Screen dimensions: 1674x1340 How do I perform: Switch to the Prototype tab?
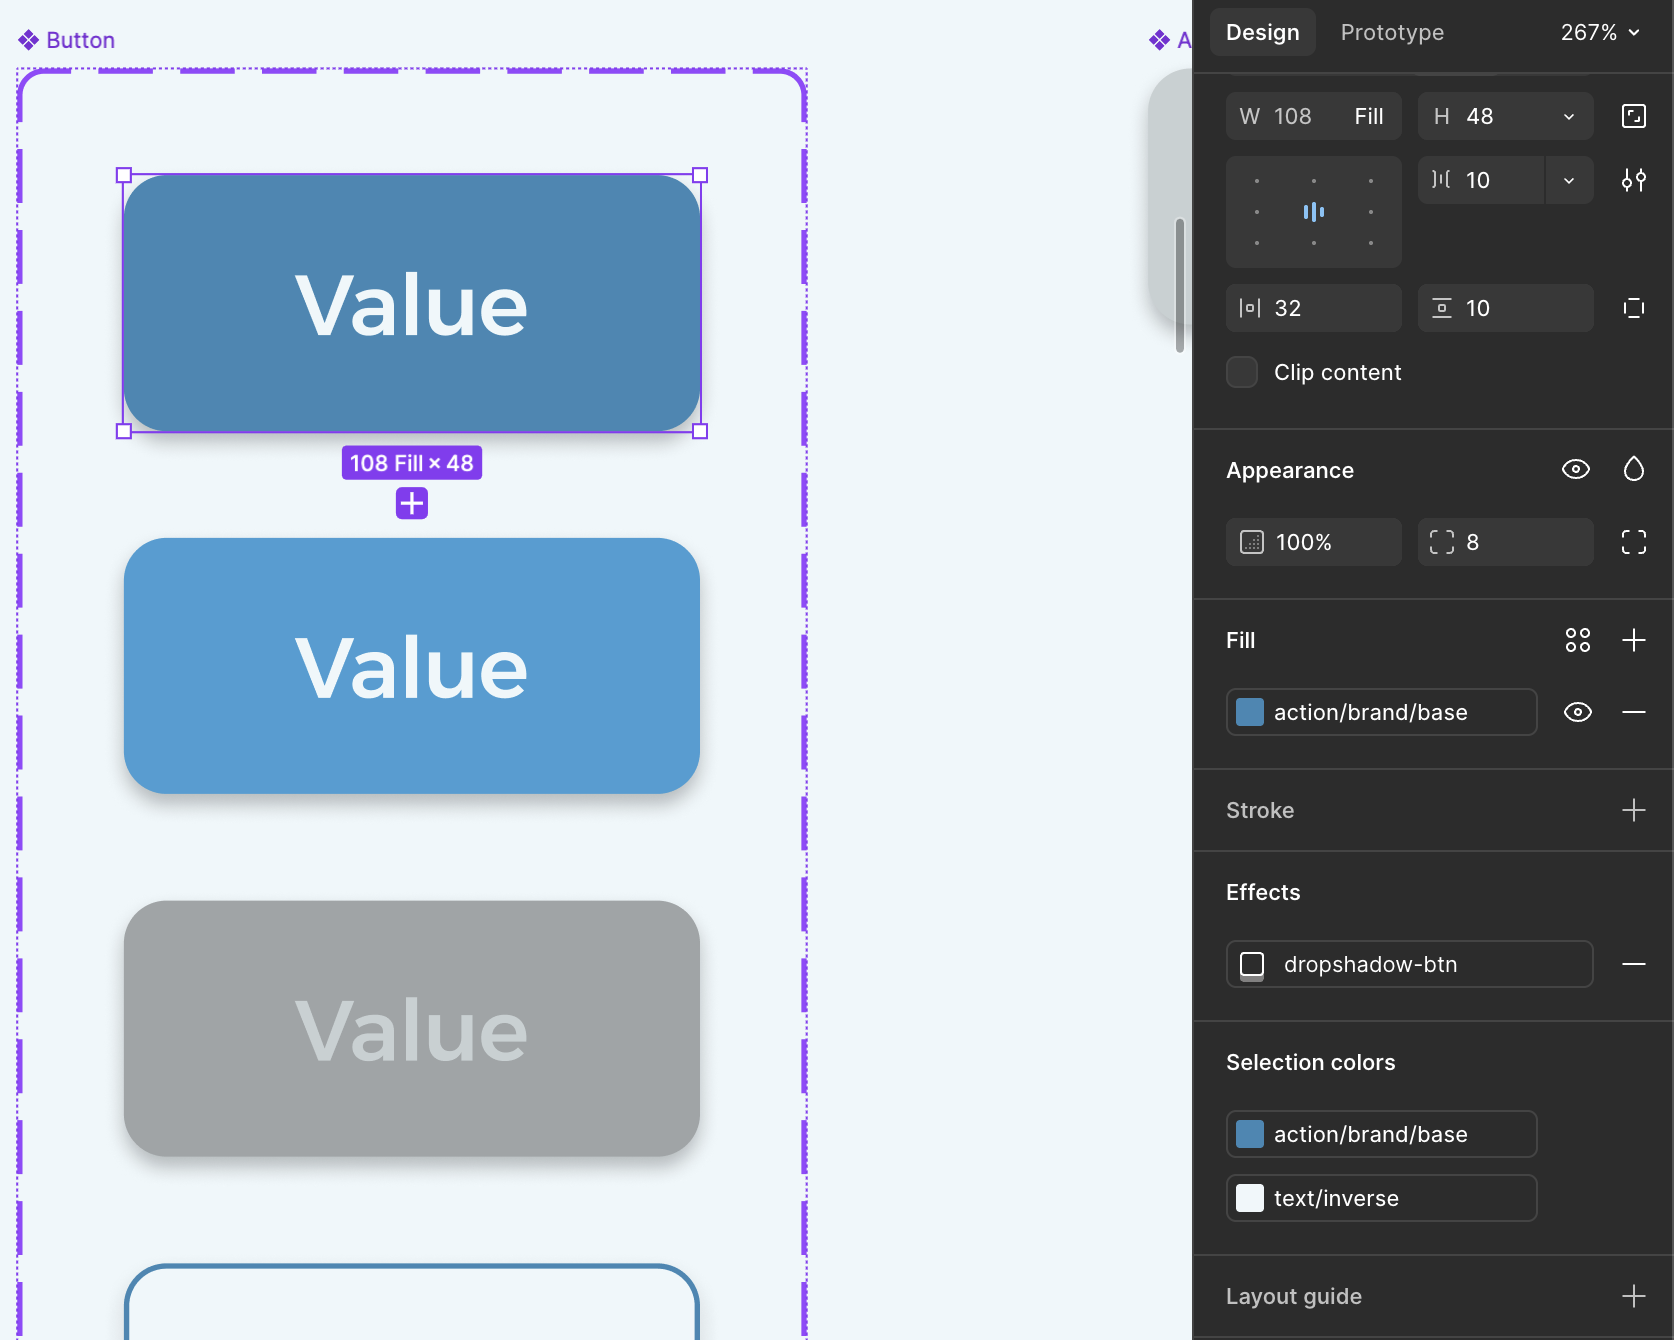coord(1391,32)
